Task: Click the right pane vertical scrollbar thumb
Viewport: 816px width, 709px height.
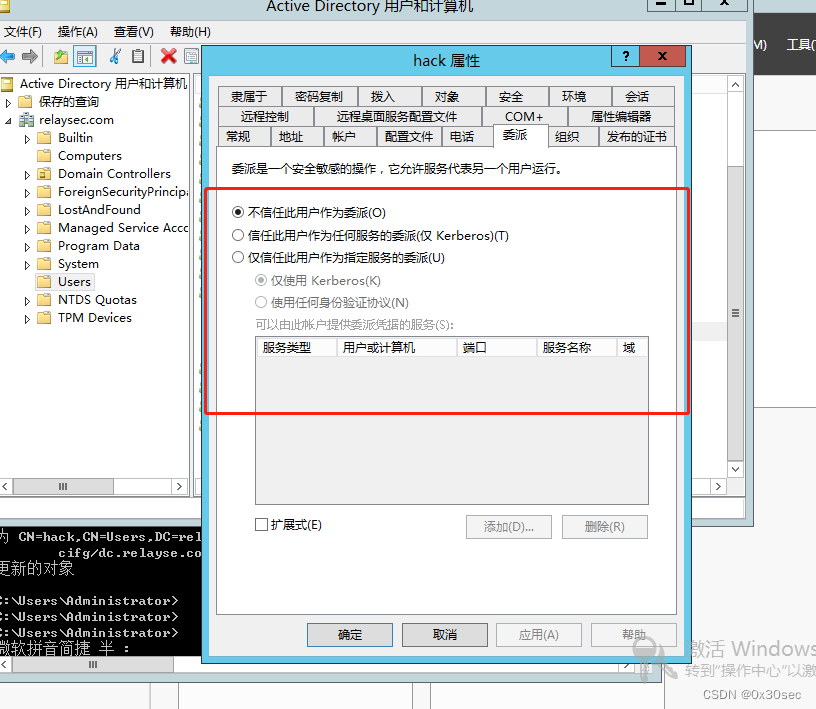Action: [735, 313]
